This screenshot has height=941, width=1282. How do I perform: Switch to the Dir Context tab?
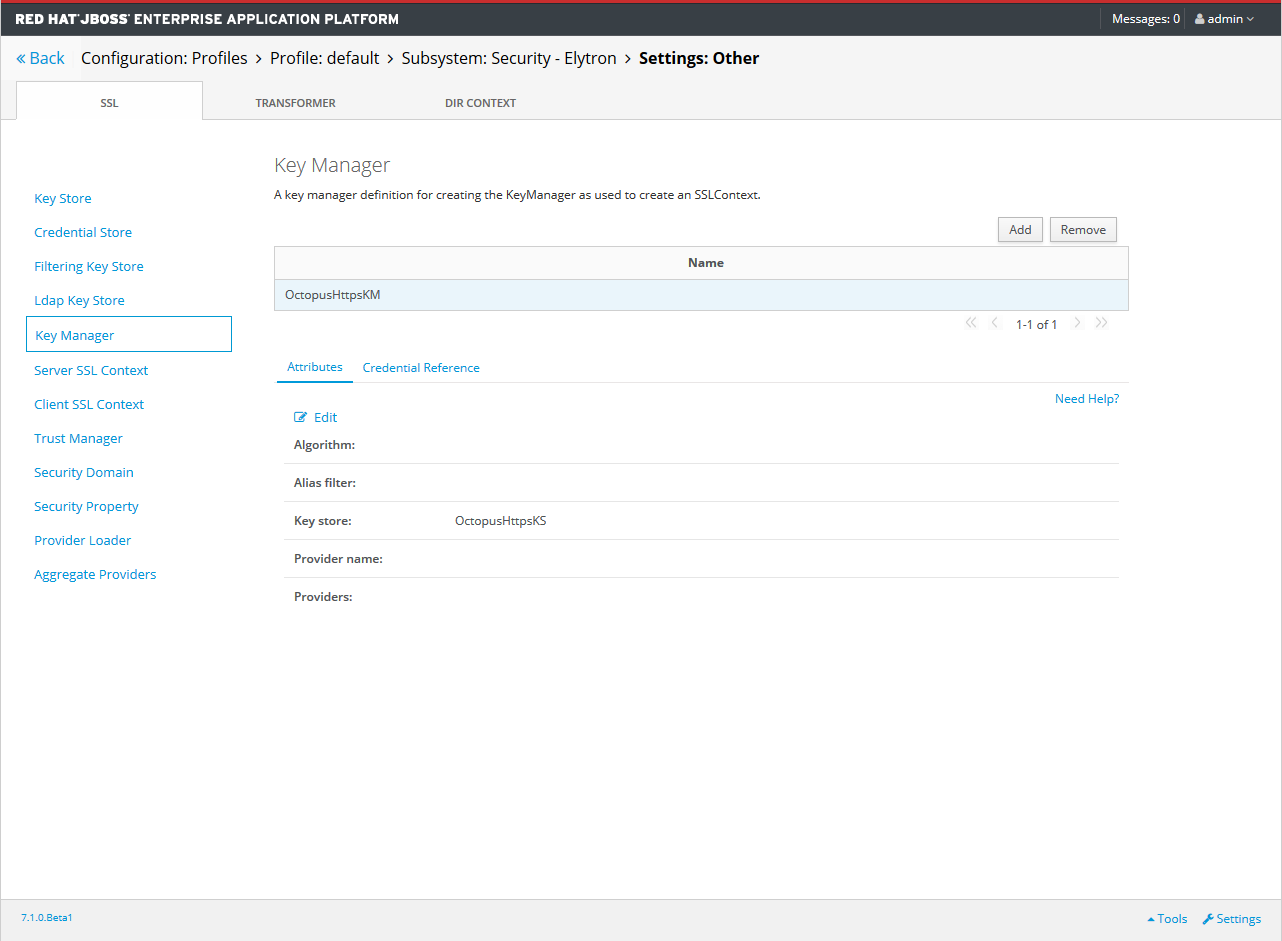click(x=480, y=103)
